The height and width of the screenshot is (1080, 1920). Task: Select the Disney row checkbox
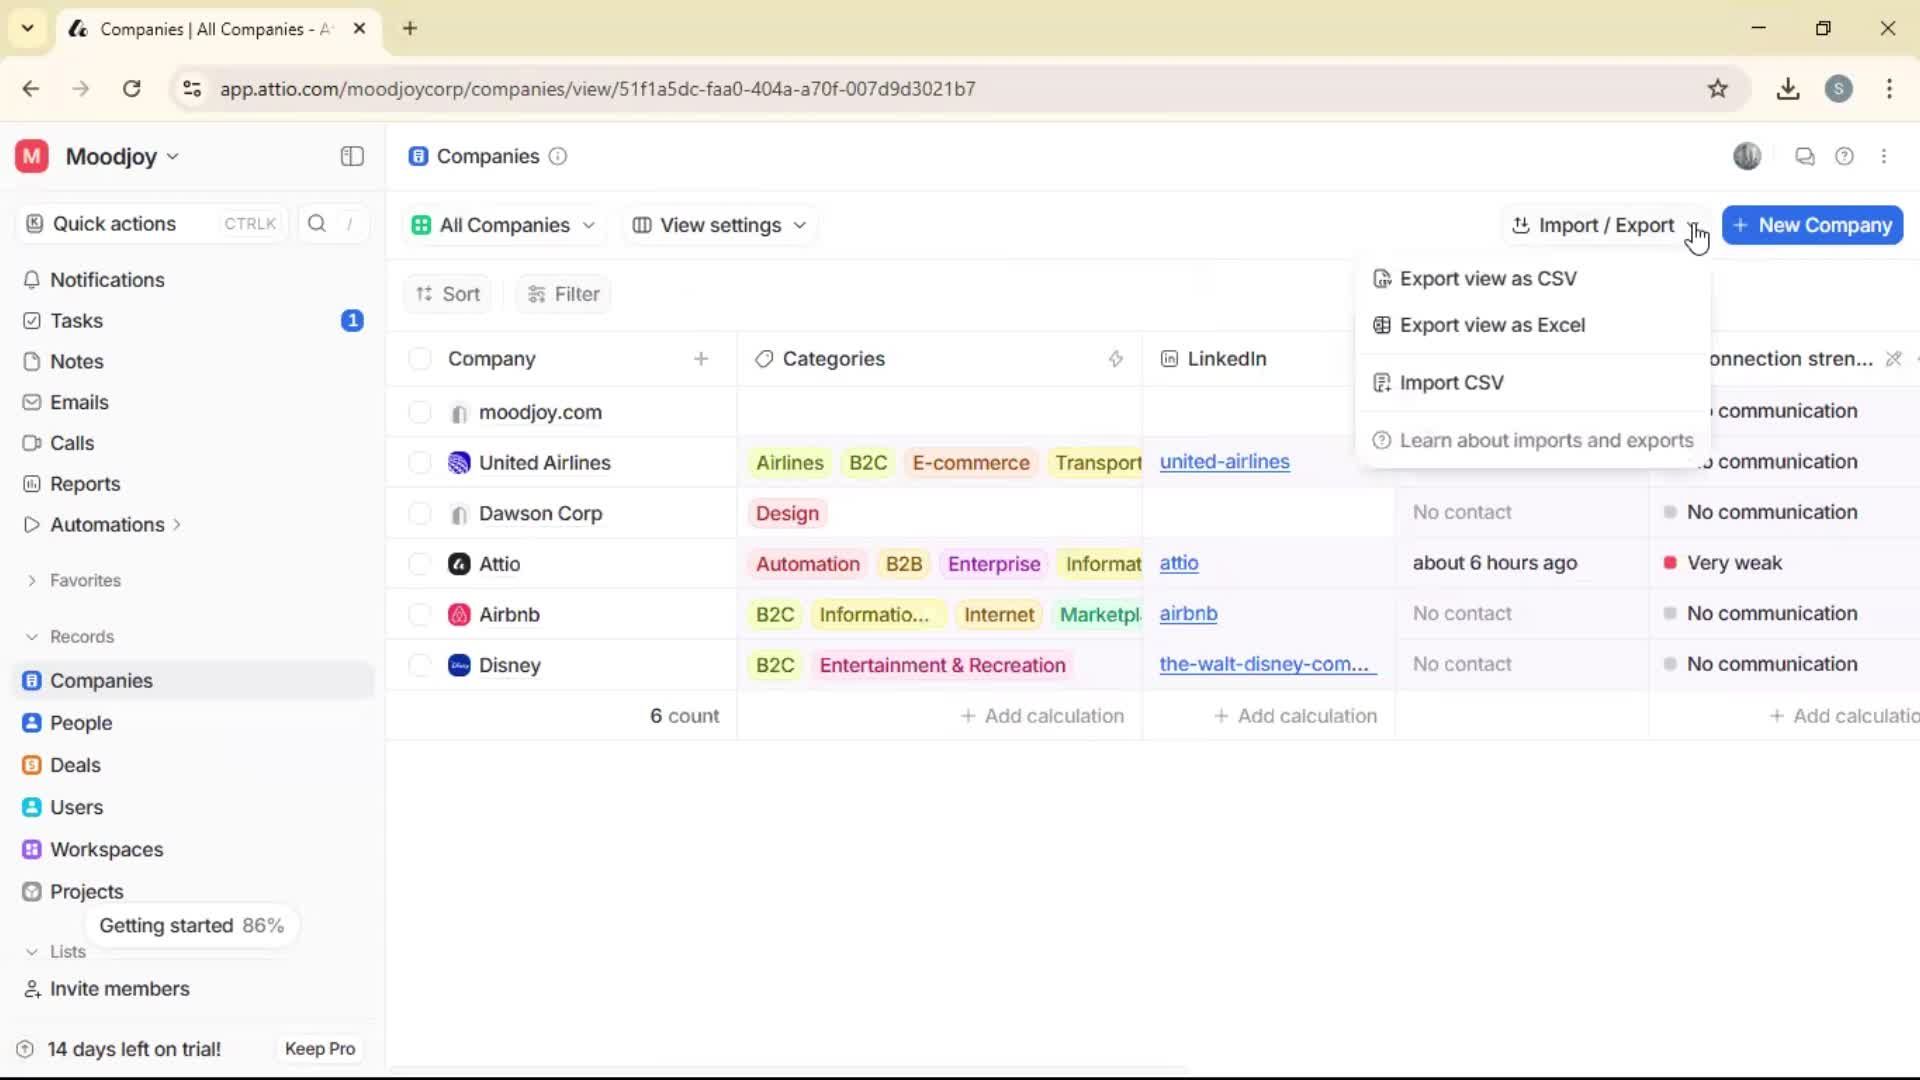click(419, 664)
